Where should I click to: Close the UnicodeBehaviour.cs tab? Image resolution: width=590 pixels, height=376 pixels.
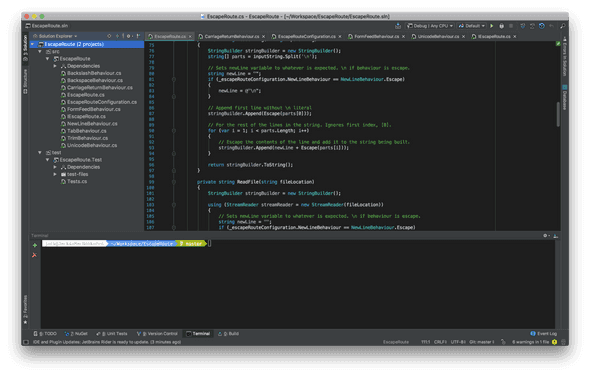click(x=464, y=37)
